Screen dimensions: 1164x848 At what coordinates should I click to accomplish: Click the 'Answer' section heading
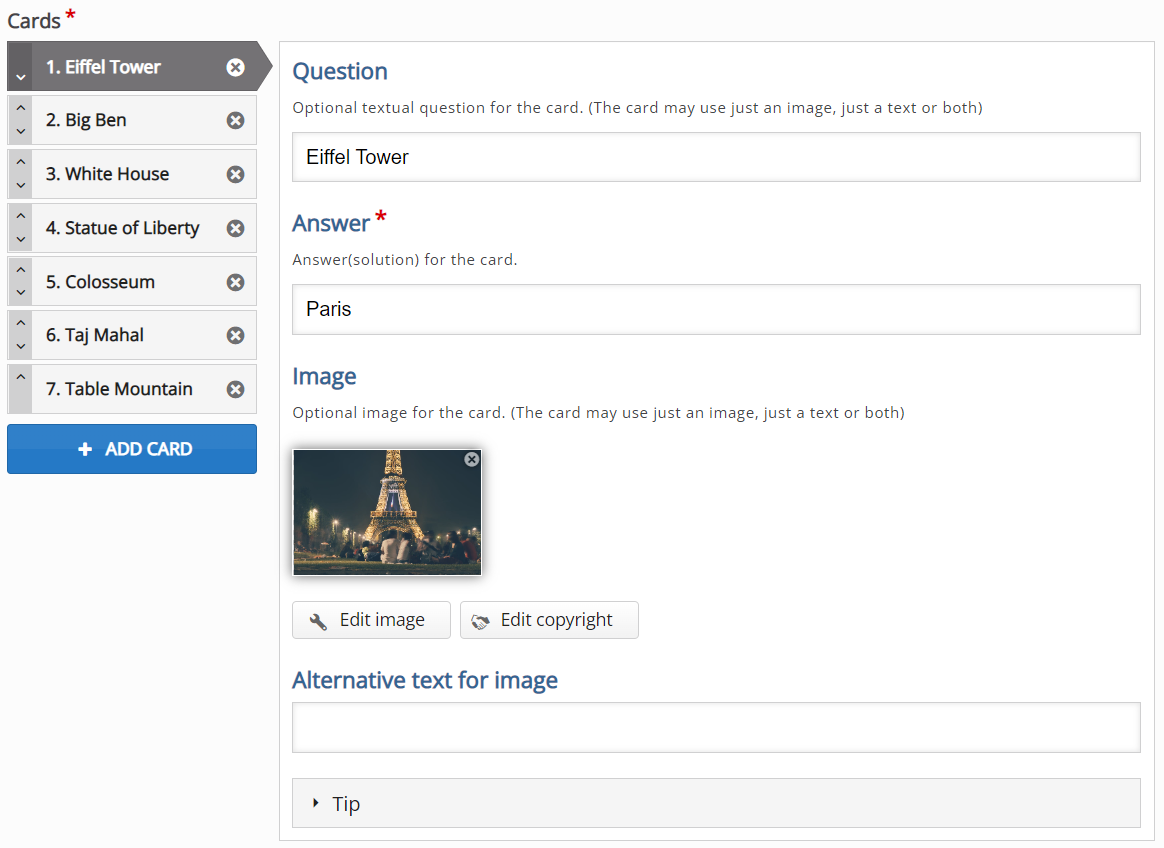point(331,224)
